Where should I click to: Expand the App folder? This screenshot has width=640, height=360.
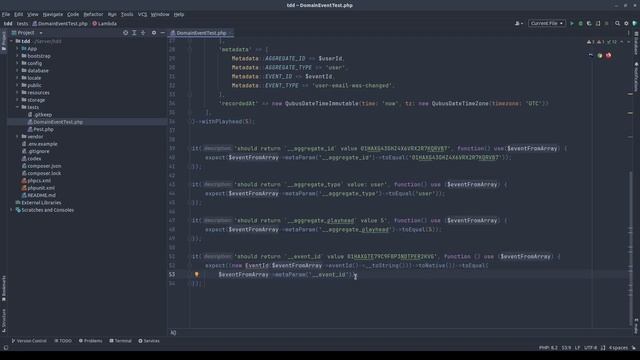(17, 49)
